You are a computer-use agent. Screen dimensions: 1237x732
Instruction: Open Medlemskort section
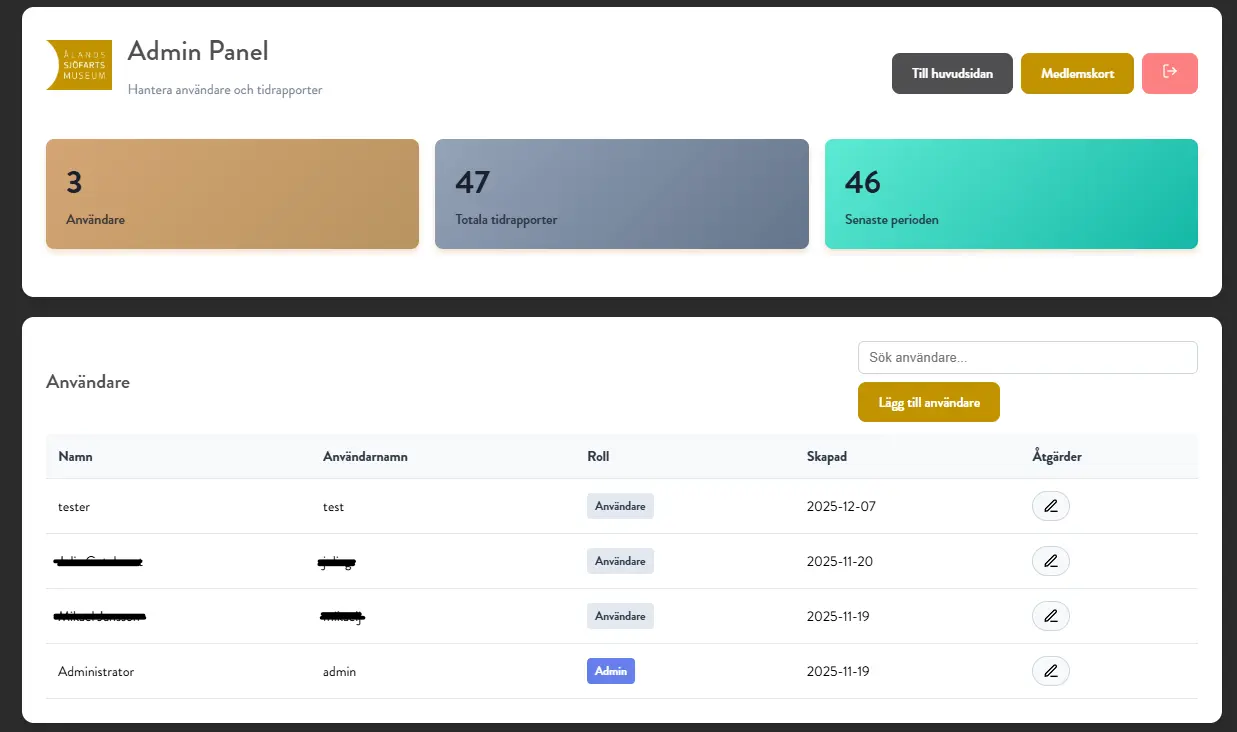coord(1077,74)
